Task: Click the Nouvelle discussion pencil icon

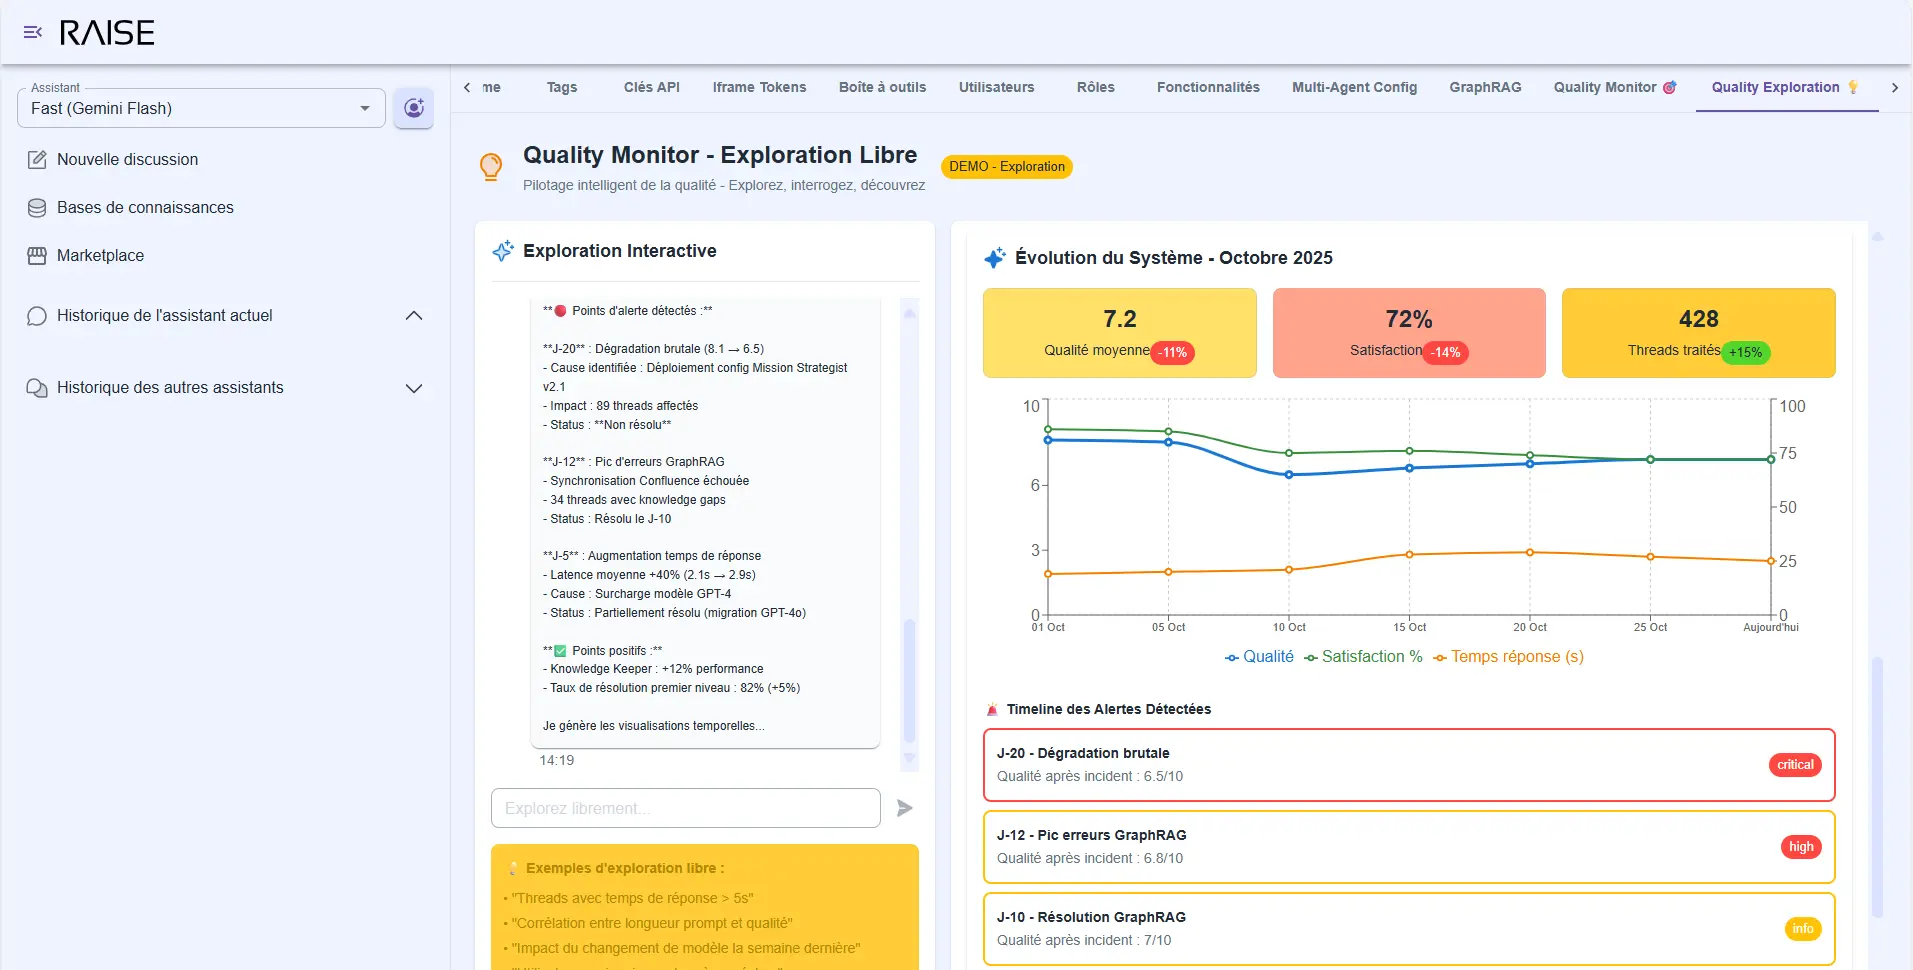Action: click(37, 160)
